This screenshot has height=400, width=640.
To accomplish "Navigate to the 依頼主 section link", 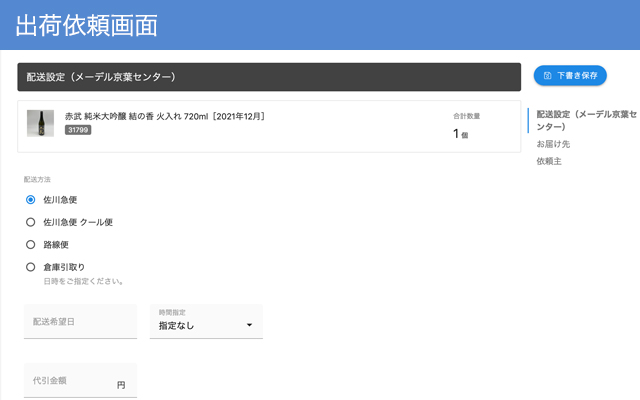I will point(549,161).
